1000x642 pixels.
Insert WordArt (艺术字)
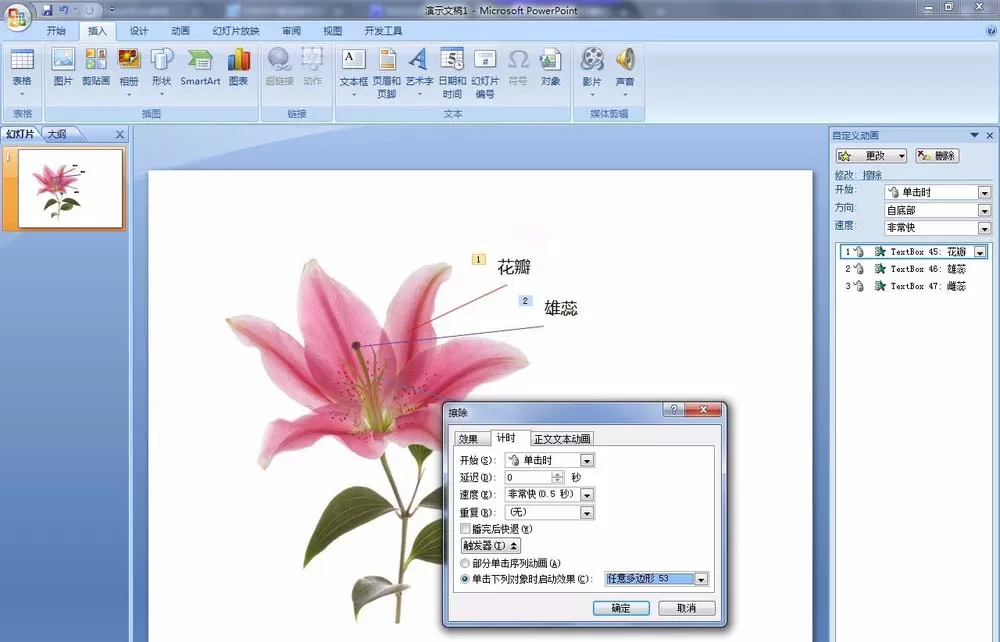[419, 73]
